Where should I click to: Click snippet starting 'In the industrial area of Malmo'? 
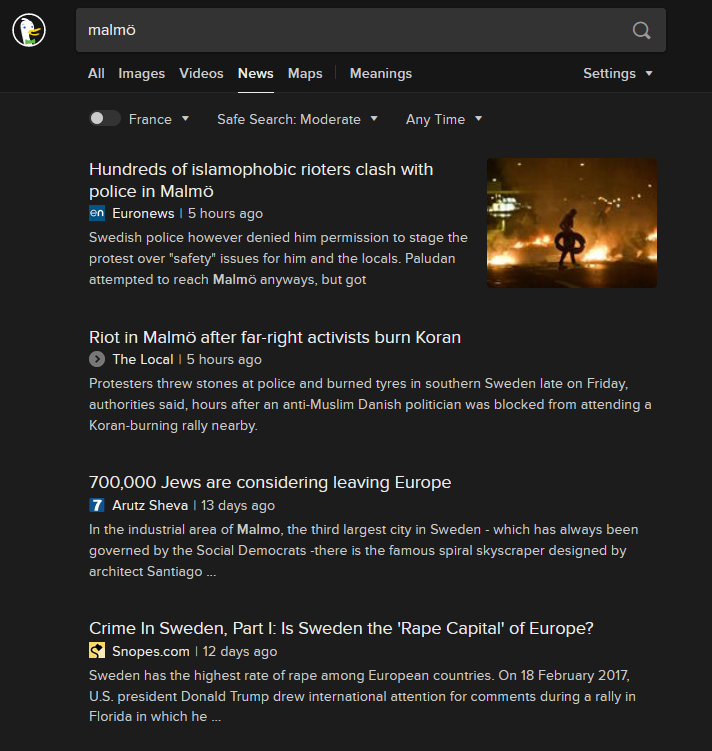click(x=363, y=550)
